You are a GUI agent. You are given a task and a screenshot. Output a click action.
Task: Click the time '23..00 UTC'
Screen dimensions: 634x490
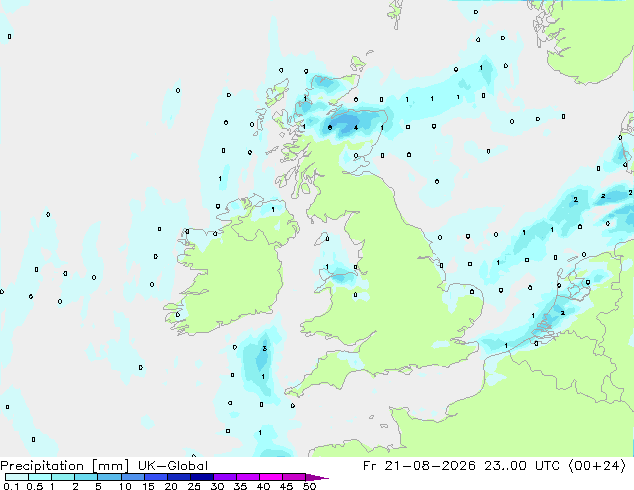coord(522,466)
